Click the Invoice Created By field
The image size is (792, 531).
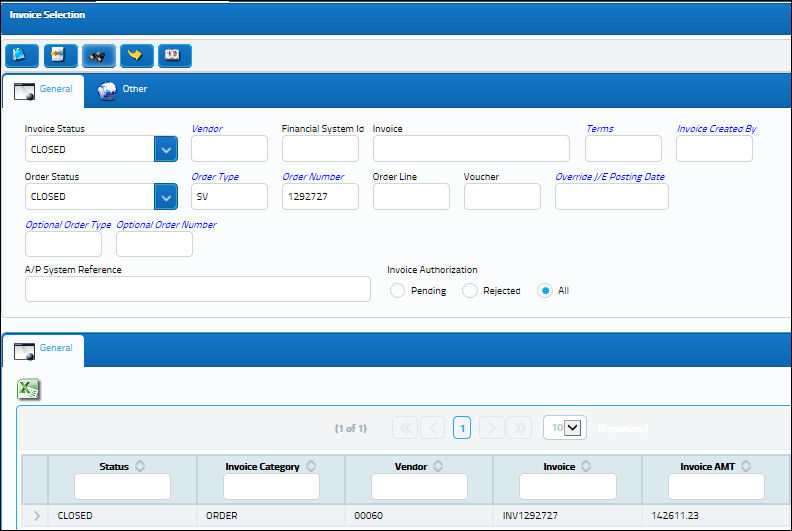coord(714,149)
